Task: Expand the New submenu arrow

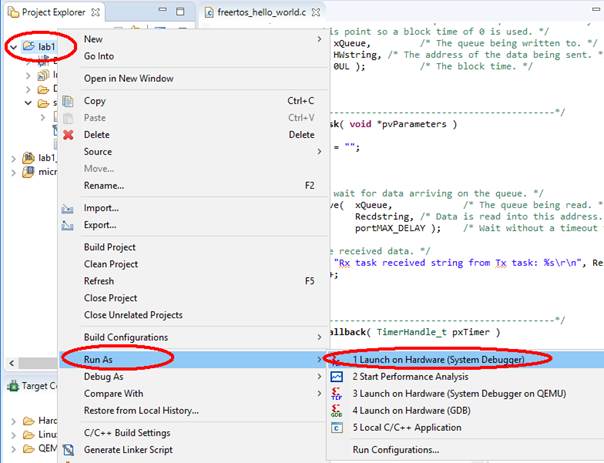Action: point(319,39)
